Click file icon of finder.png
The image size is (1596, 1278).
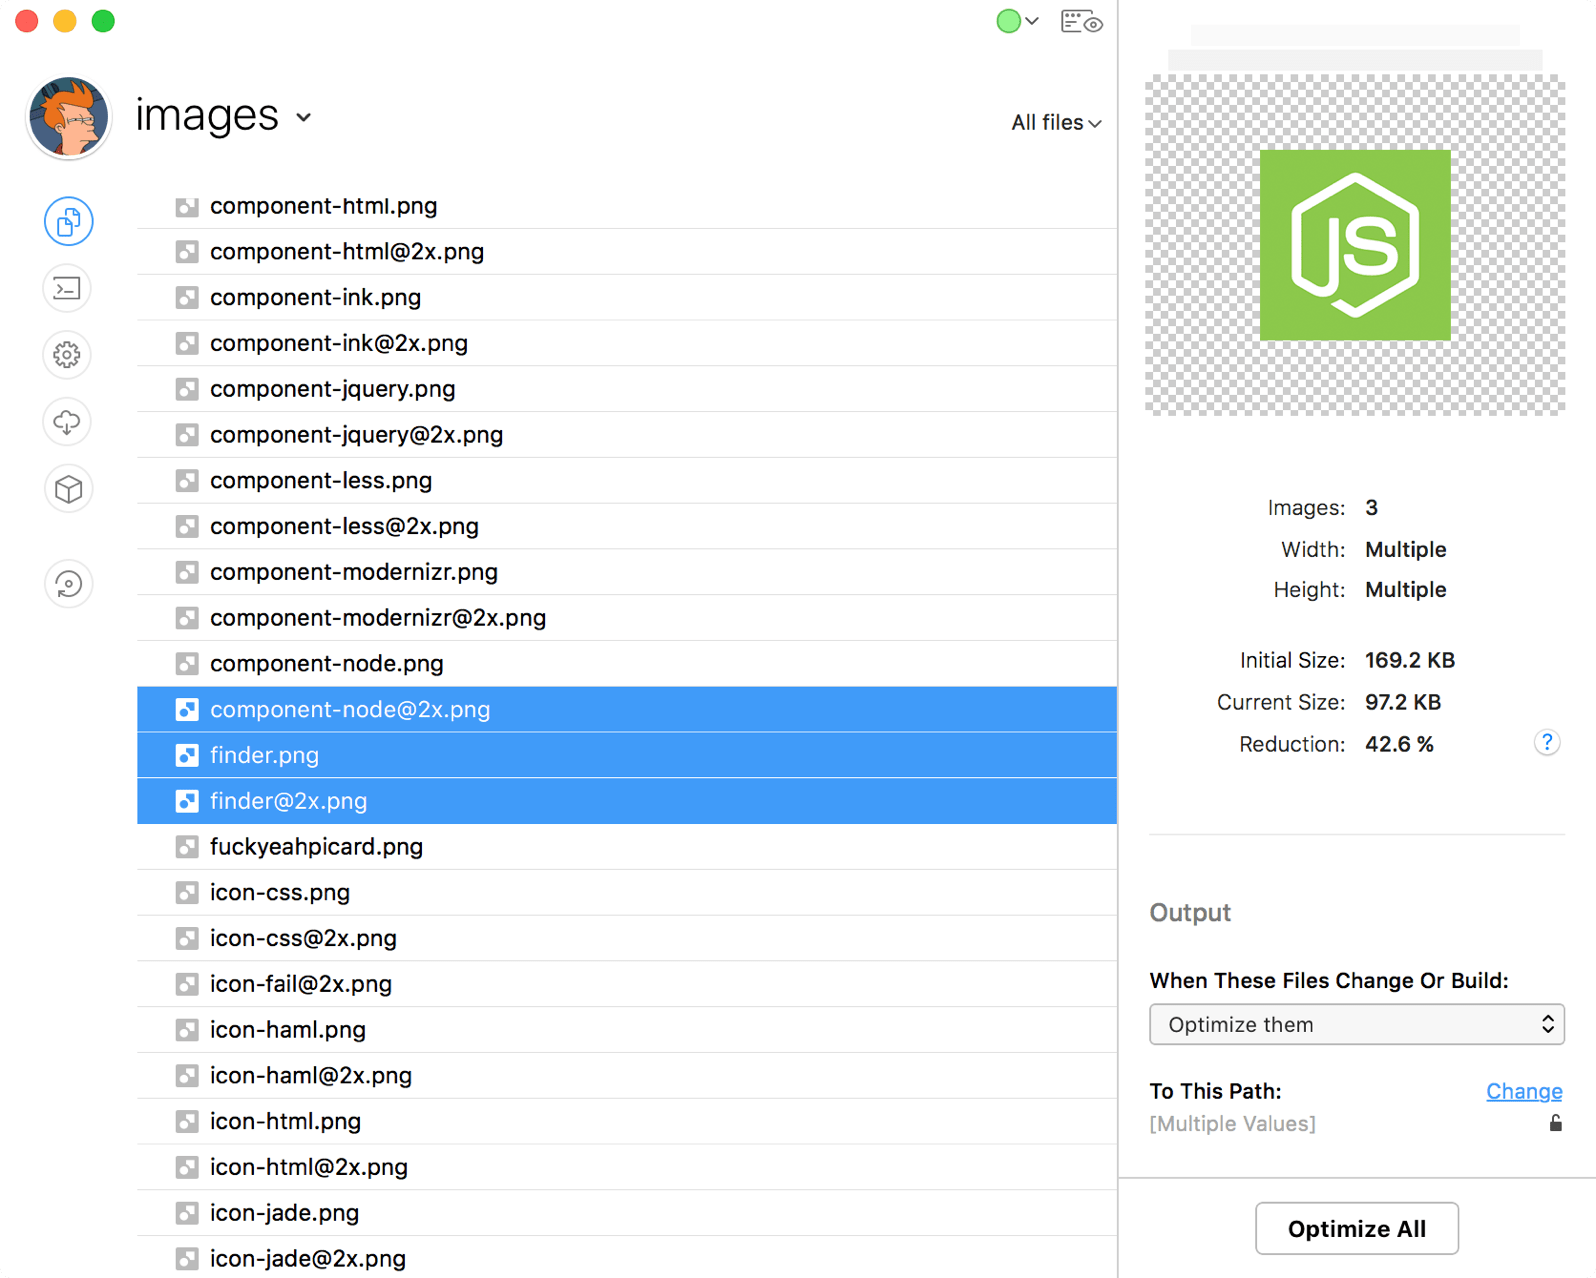(187, 756)
